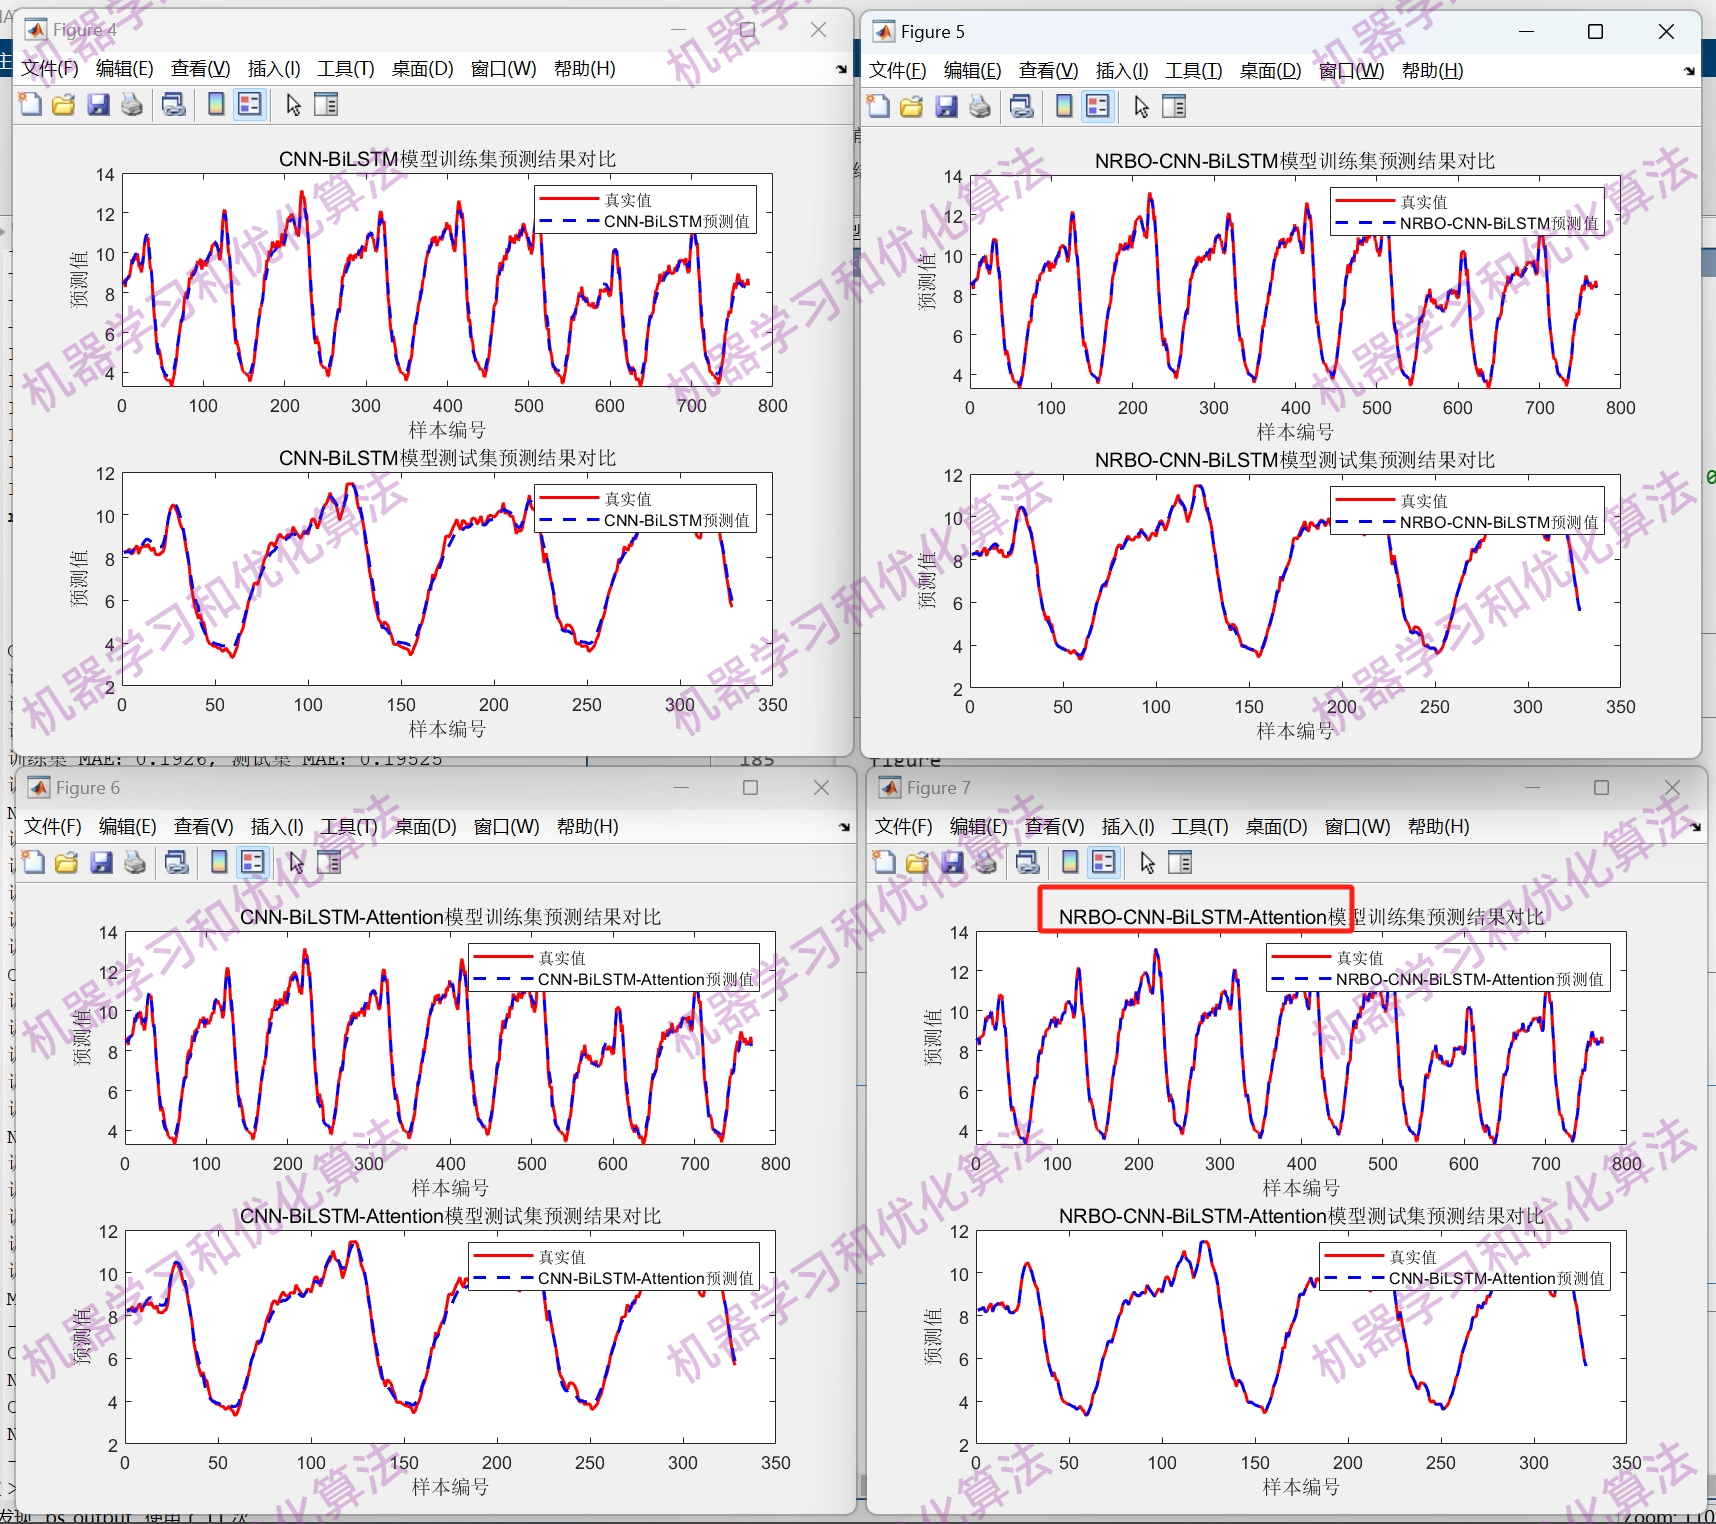
Task: Click Link Plot icon in Figure 7 toolbar
Action: [x=1028, y=862]
